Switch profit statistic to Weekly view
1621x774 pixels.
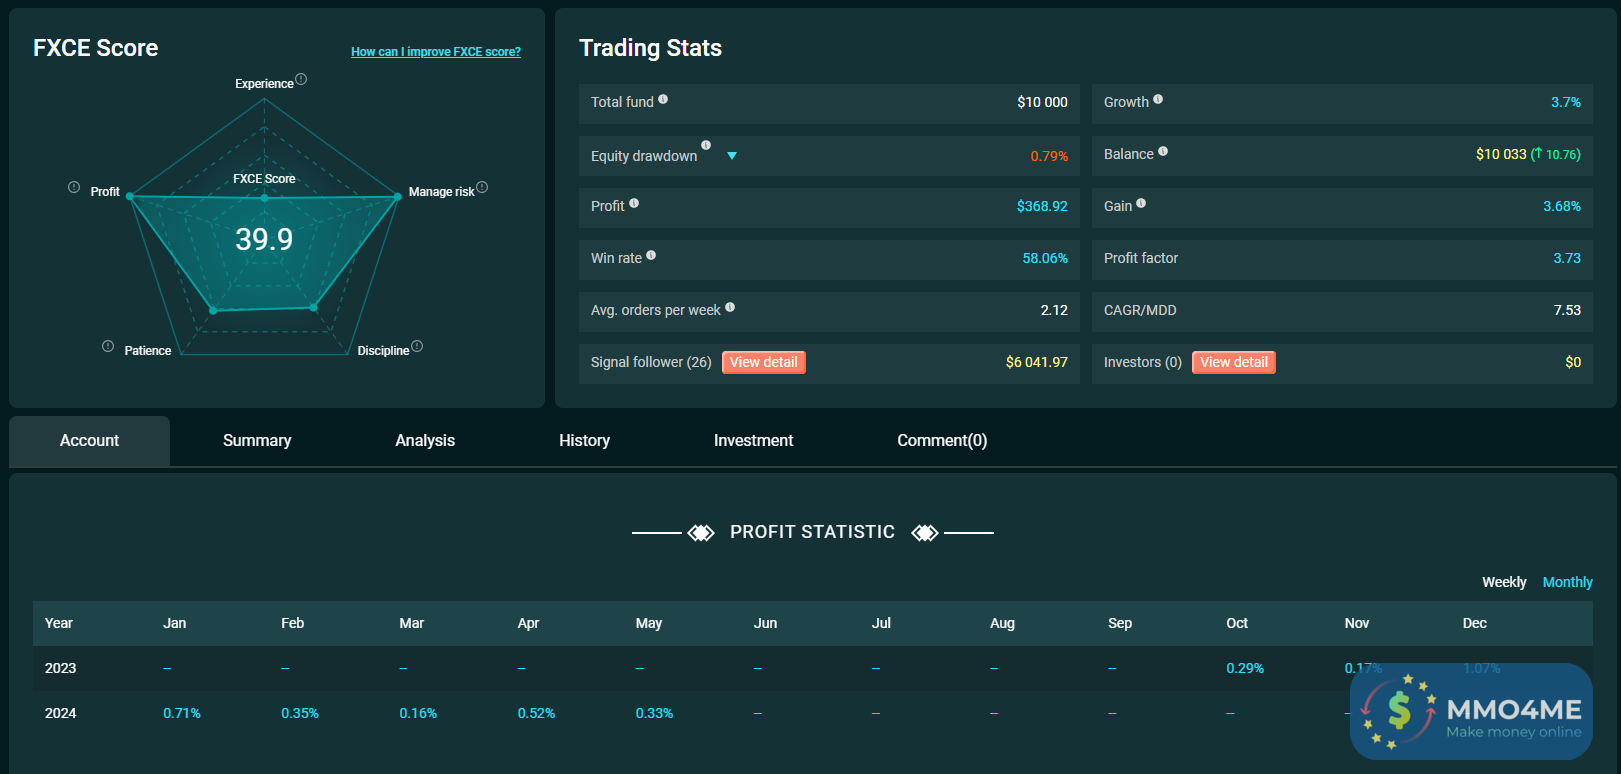click(x=1504, y=582)
